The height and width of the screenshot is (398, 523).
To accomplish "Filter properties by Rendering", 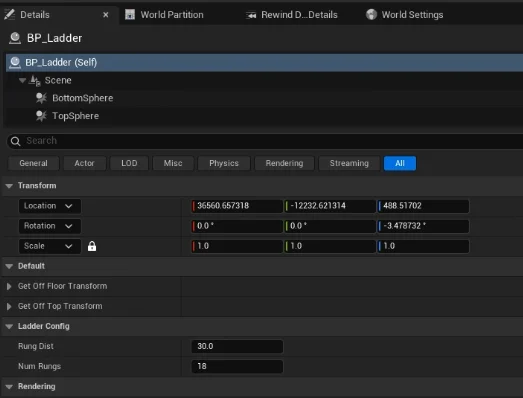I will tap(284, 163).
